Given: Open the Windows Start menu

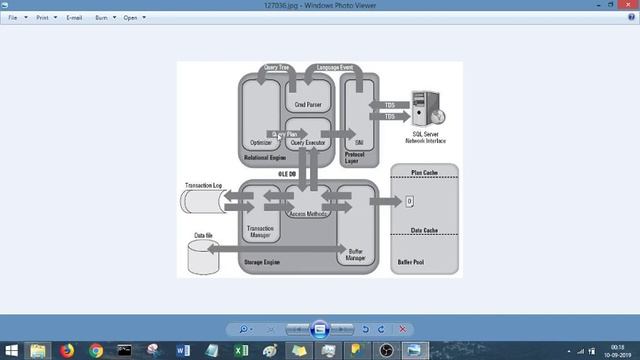Looking at the screenshot, I should tap(11, 351).
